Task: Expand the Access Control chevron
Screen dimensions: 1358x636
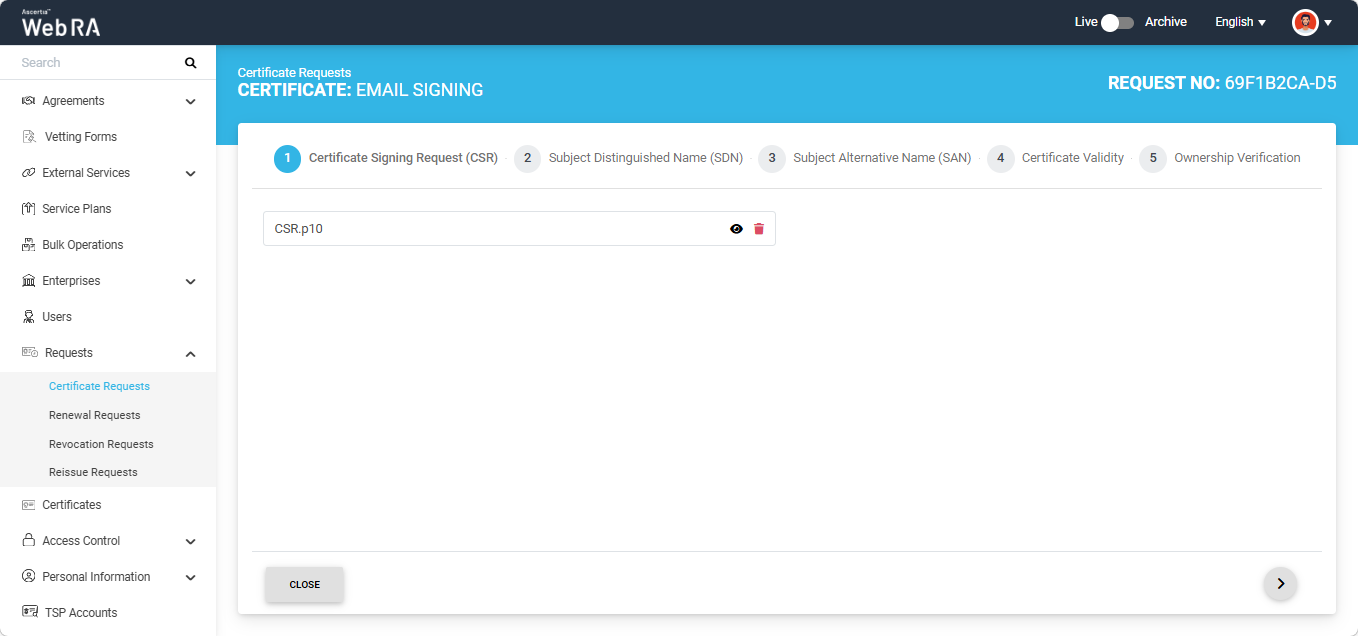Action: (191, 542)
